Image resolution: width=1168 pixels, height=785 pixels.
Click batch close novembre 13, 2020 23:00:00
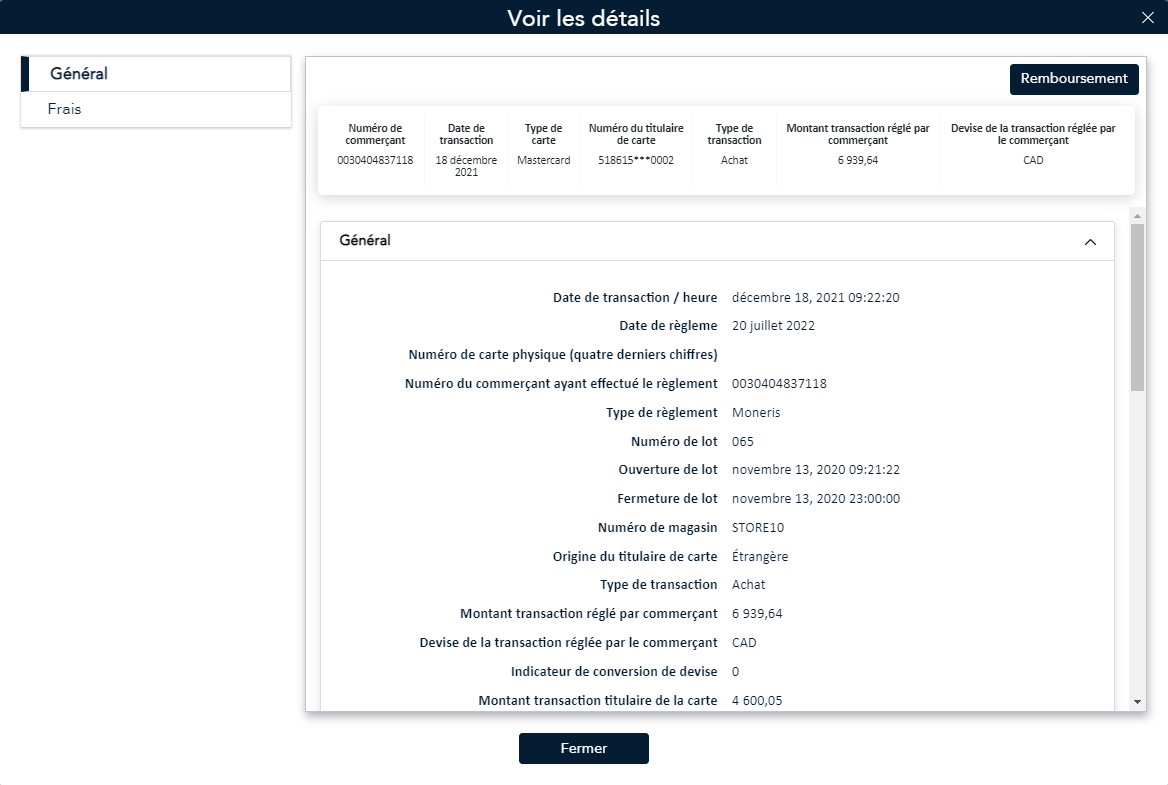point(816,499)
